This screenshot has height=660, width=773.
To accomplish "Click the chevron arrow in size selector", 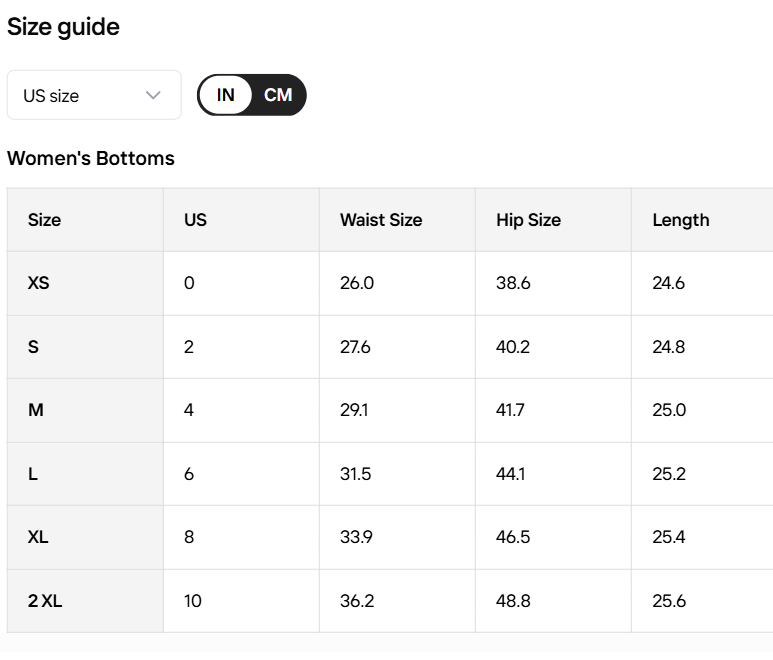I will click(153, 96).
